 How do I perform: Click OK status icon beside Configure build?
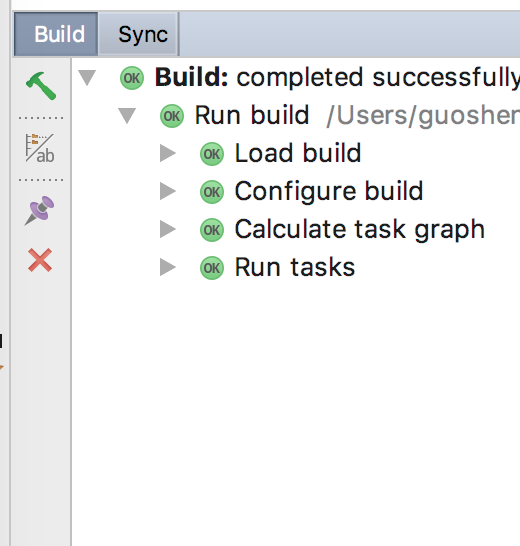point(212,192)
